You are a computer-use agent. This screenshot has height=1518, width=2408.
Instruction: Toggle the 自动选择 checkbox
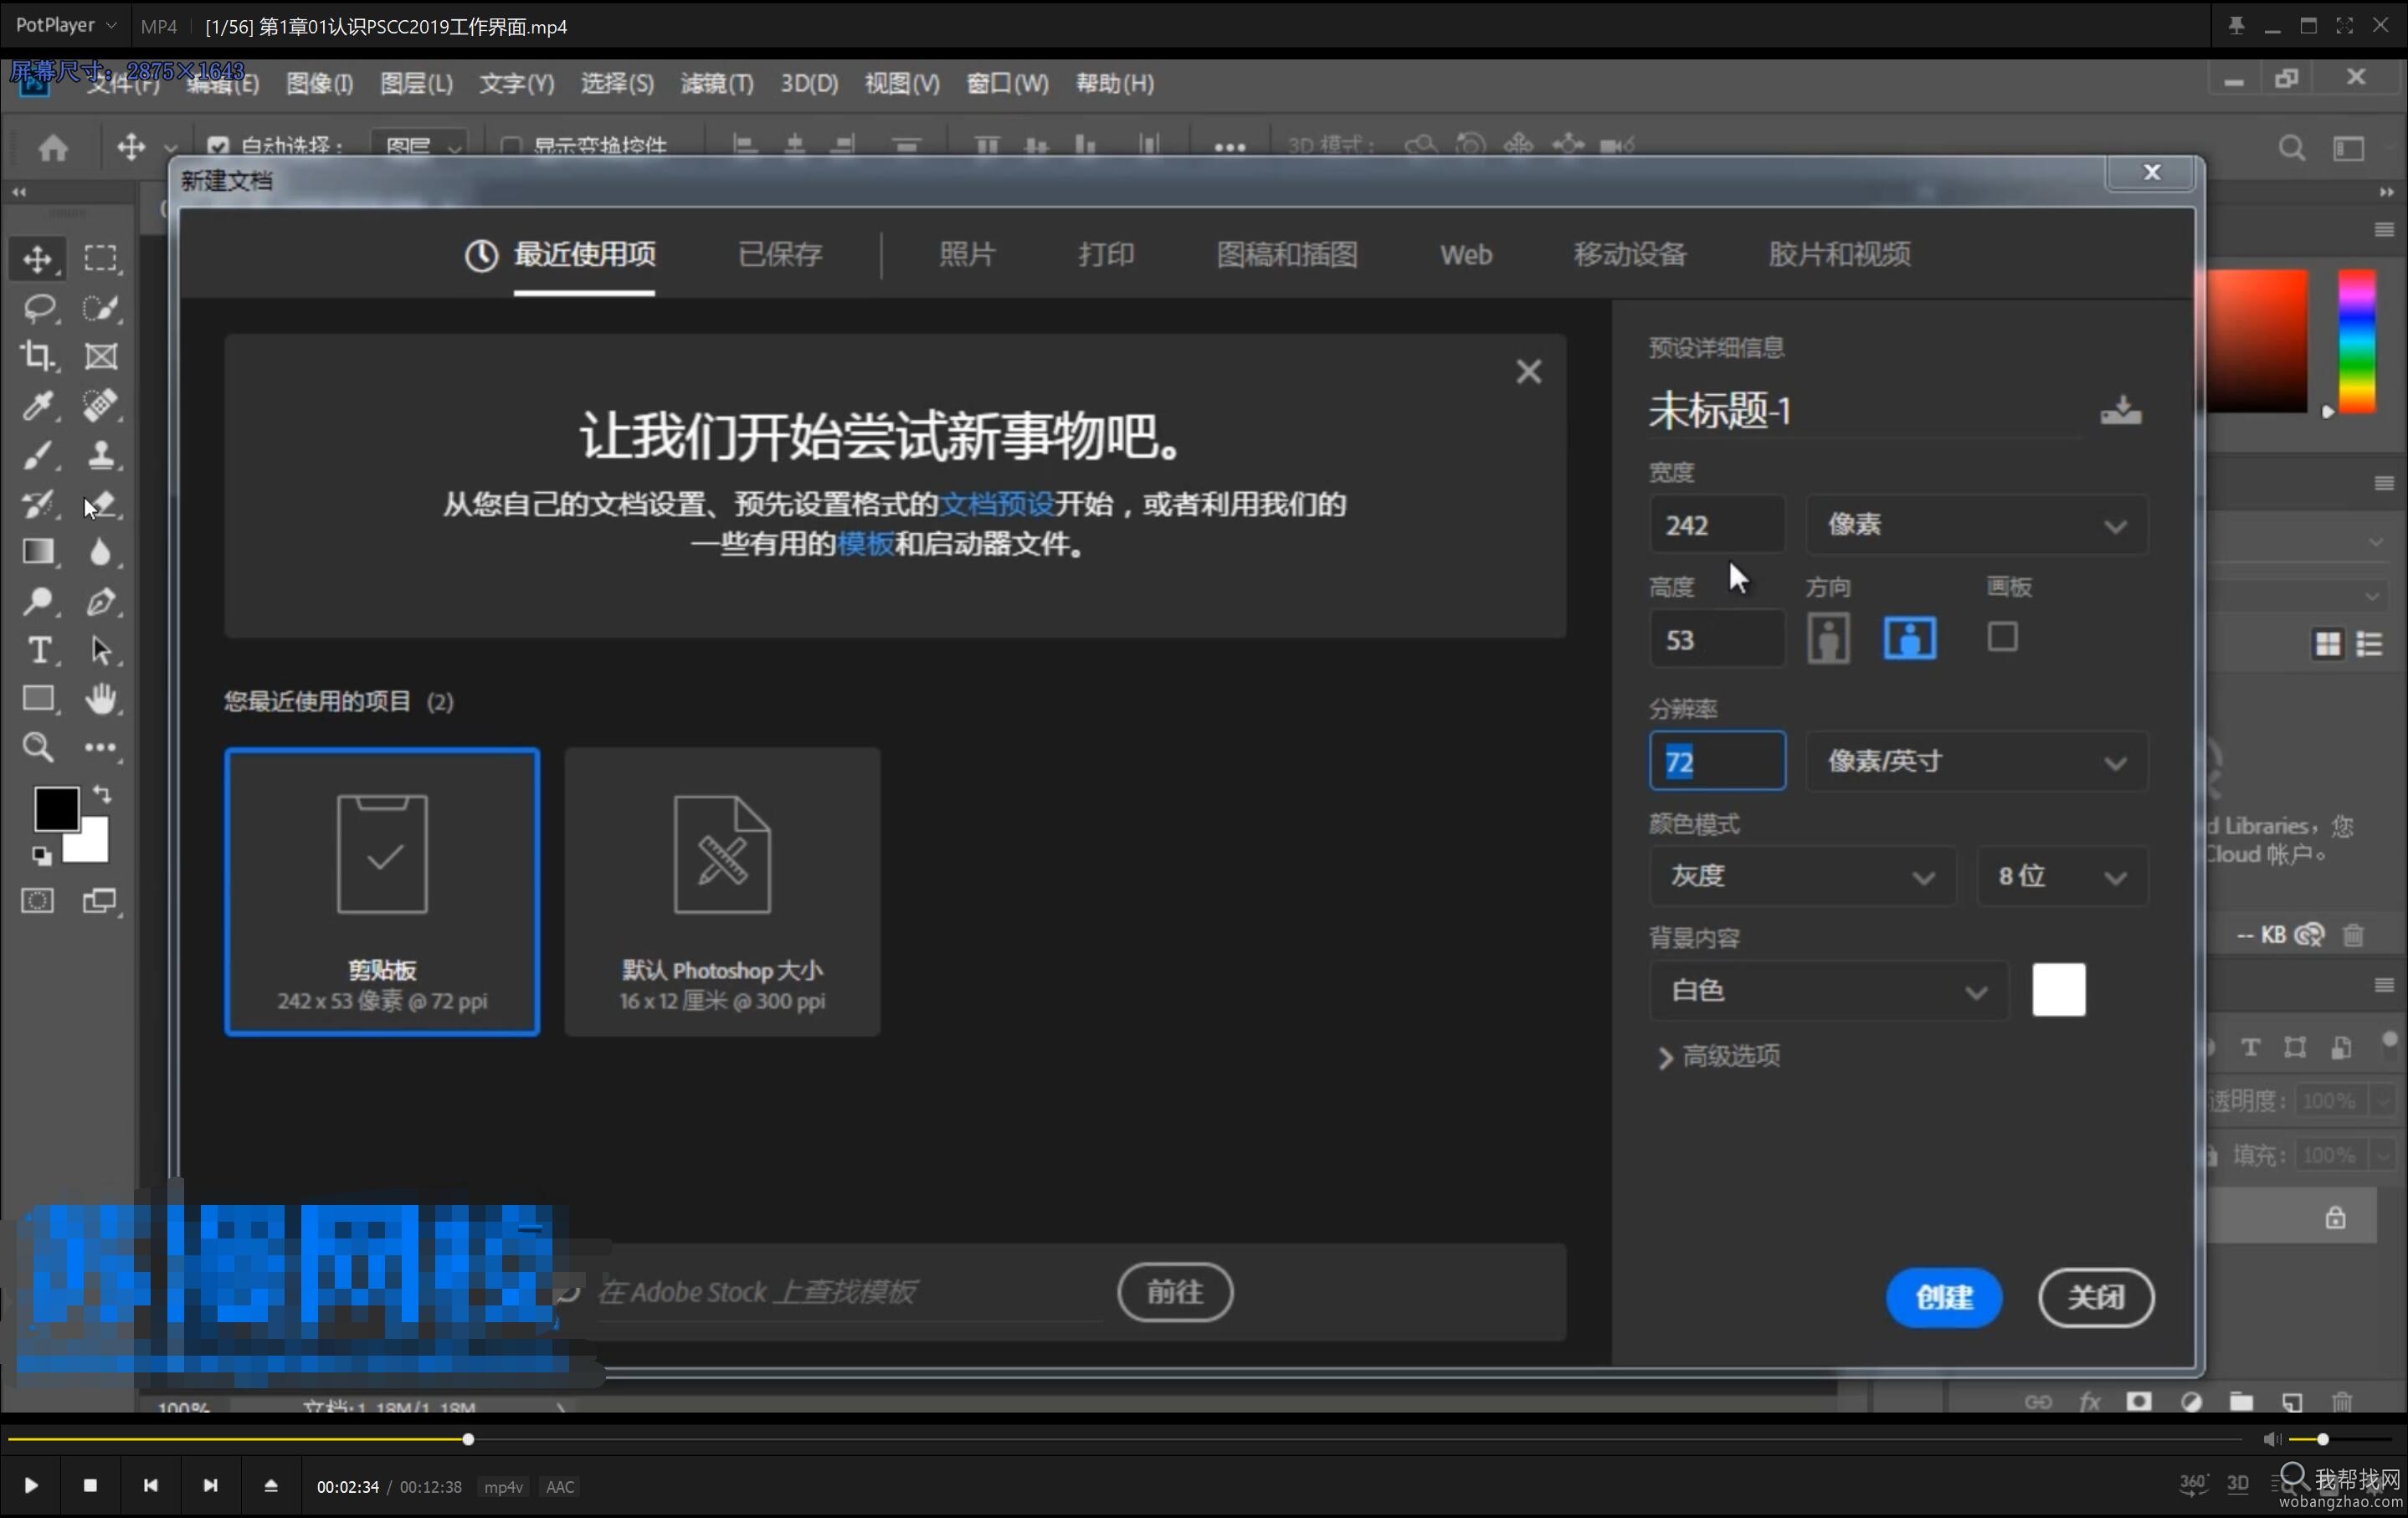tap(217, 147)
